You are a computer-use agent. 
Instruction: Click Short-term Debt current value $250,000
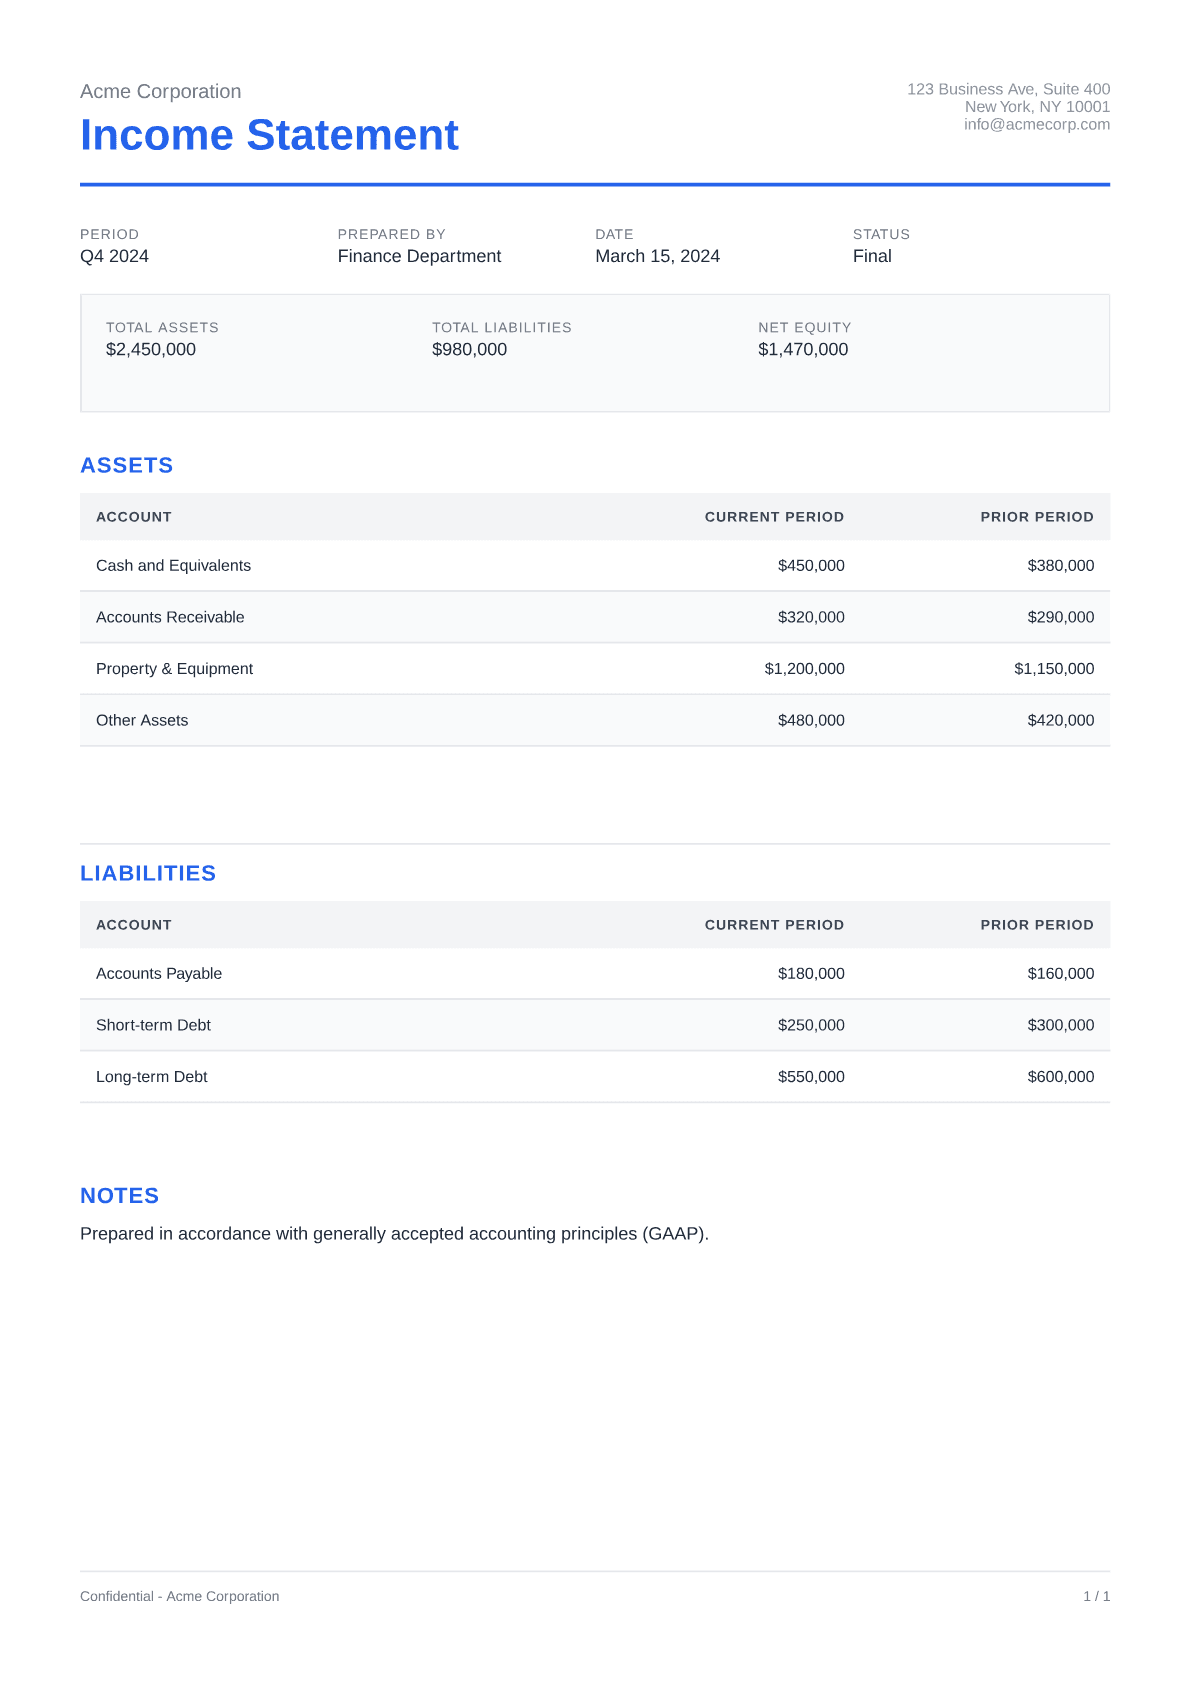pos(811,1025)
